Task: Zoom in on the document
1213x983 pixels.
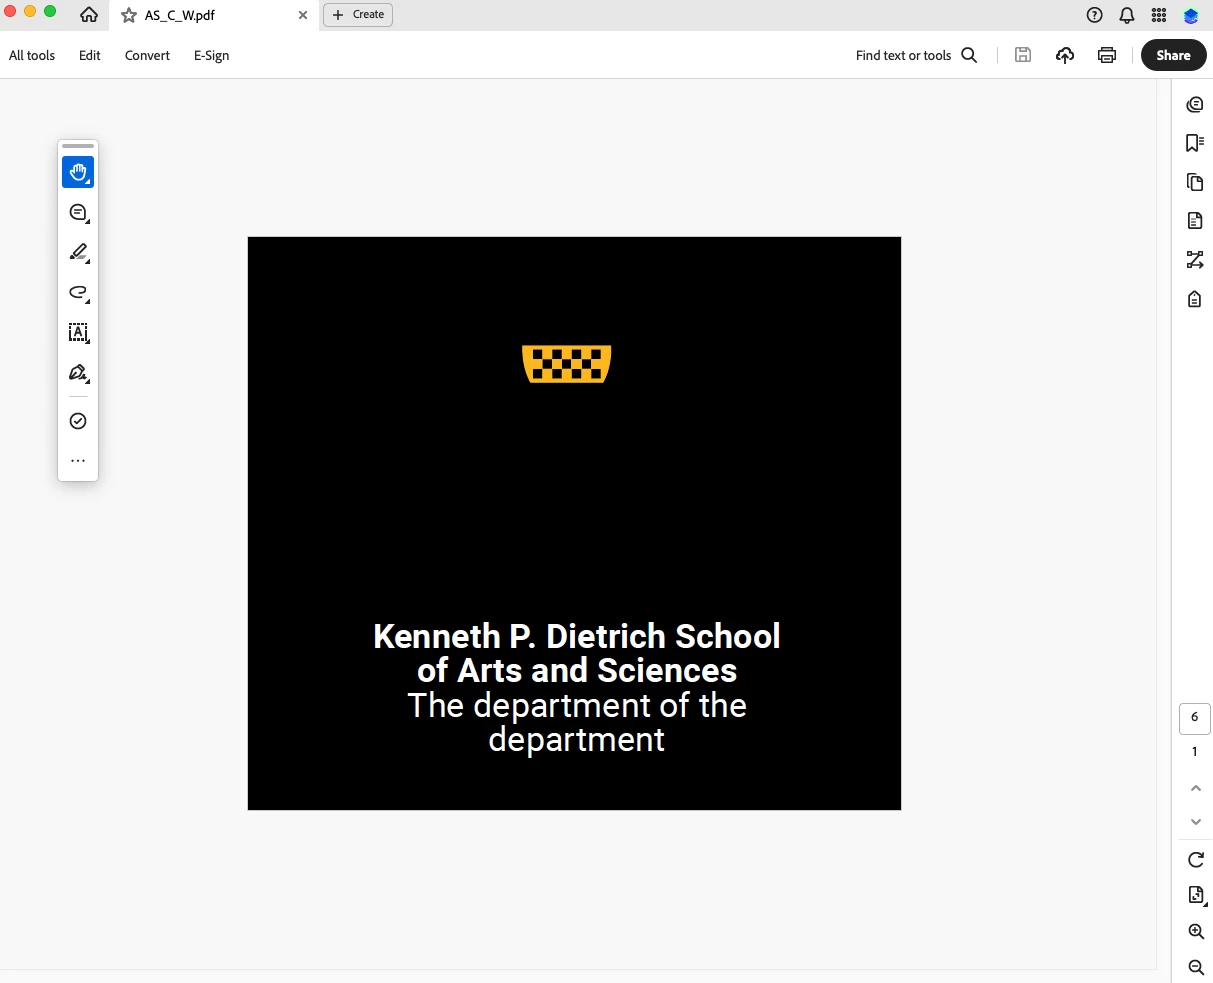Action: tap(1195, 931)
